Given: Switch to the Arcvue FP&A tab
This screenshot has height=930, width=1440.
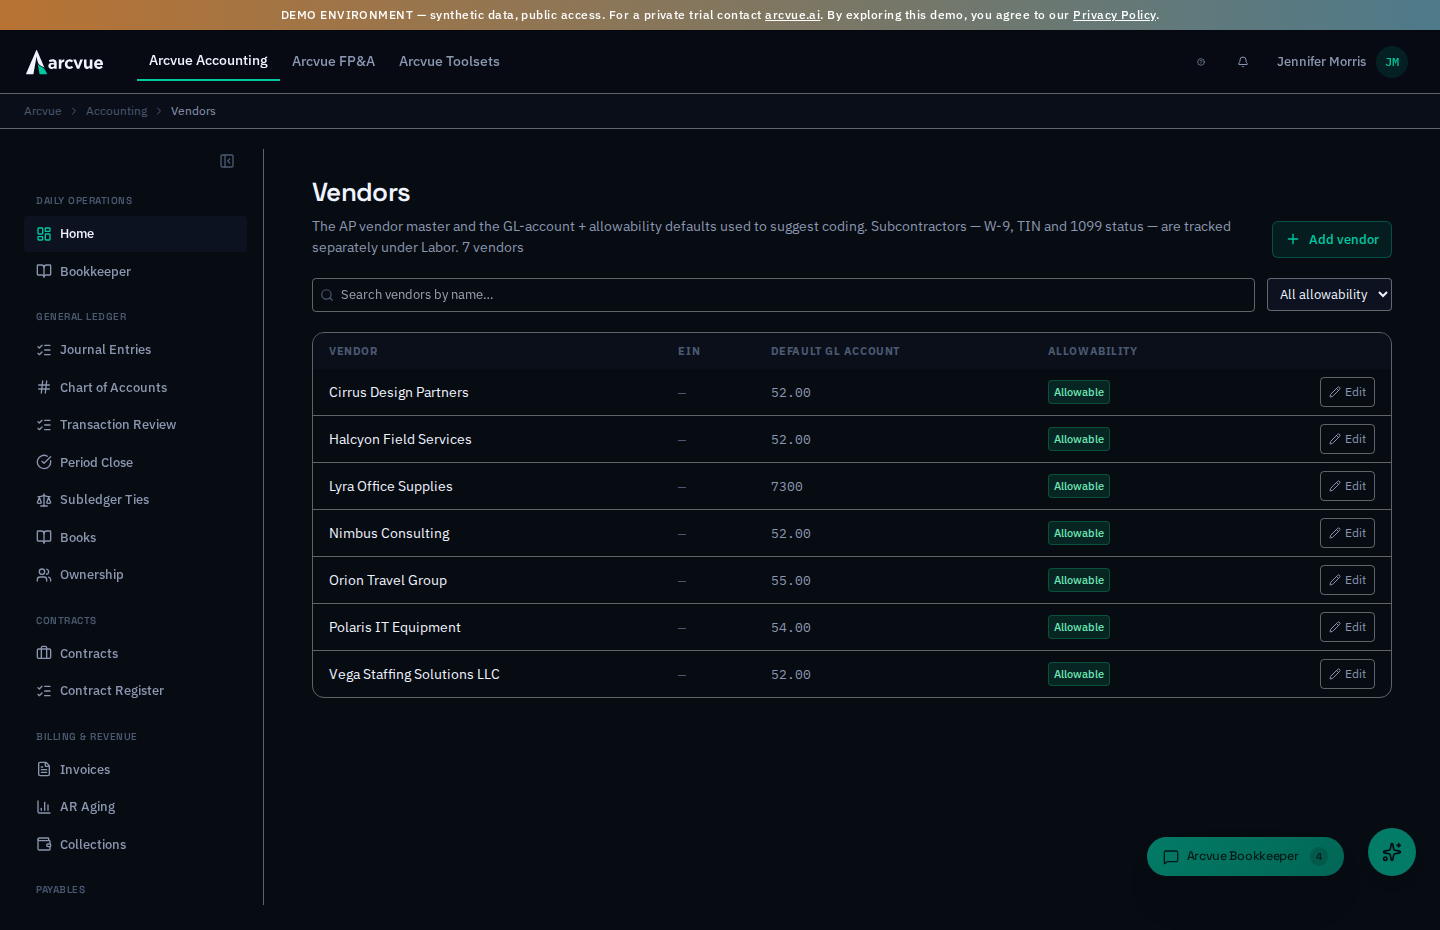Looking at the screenshot, I should 333,61.
